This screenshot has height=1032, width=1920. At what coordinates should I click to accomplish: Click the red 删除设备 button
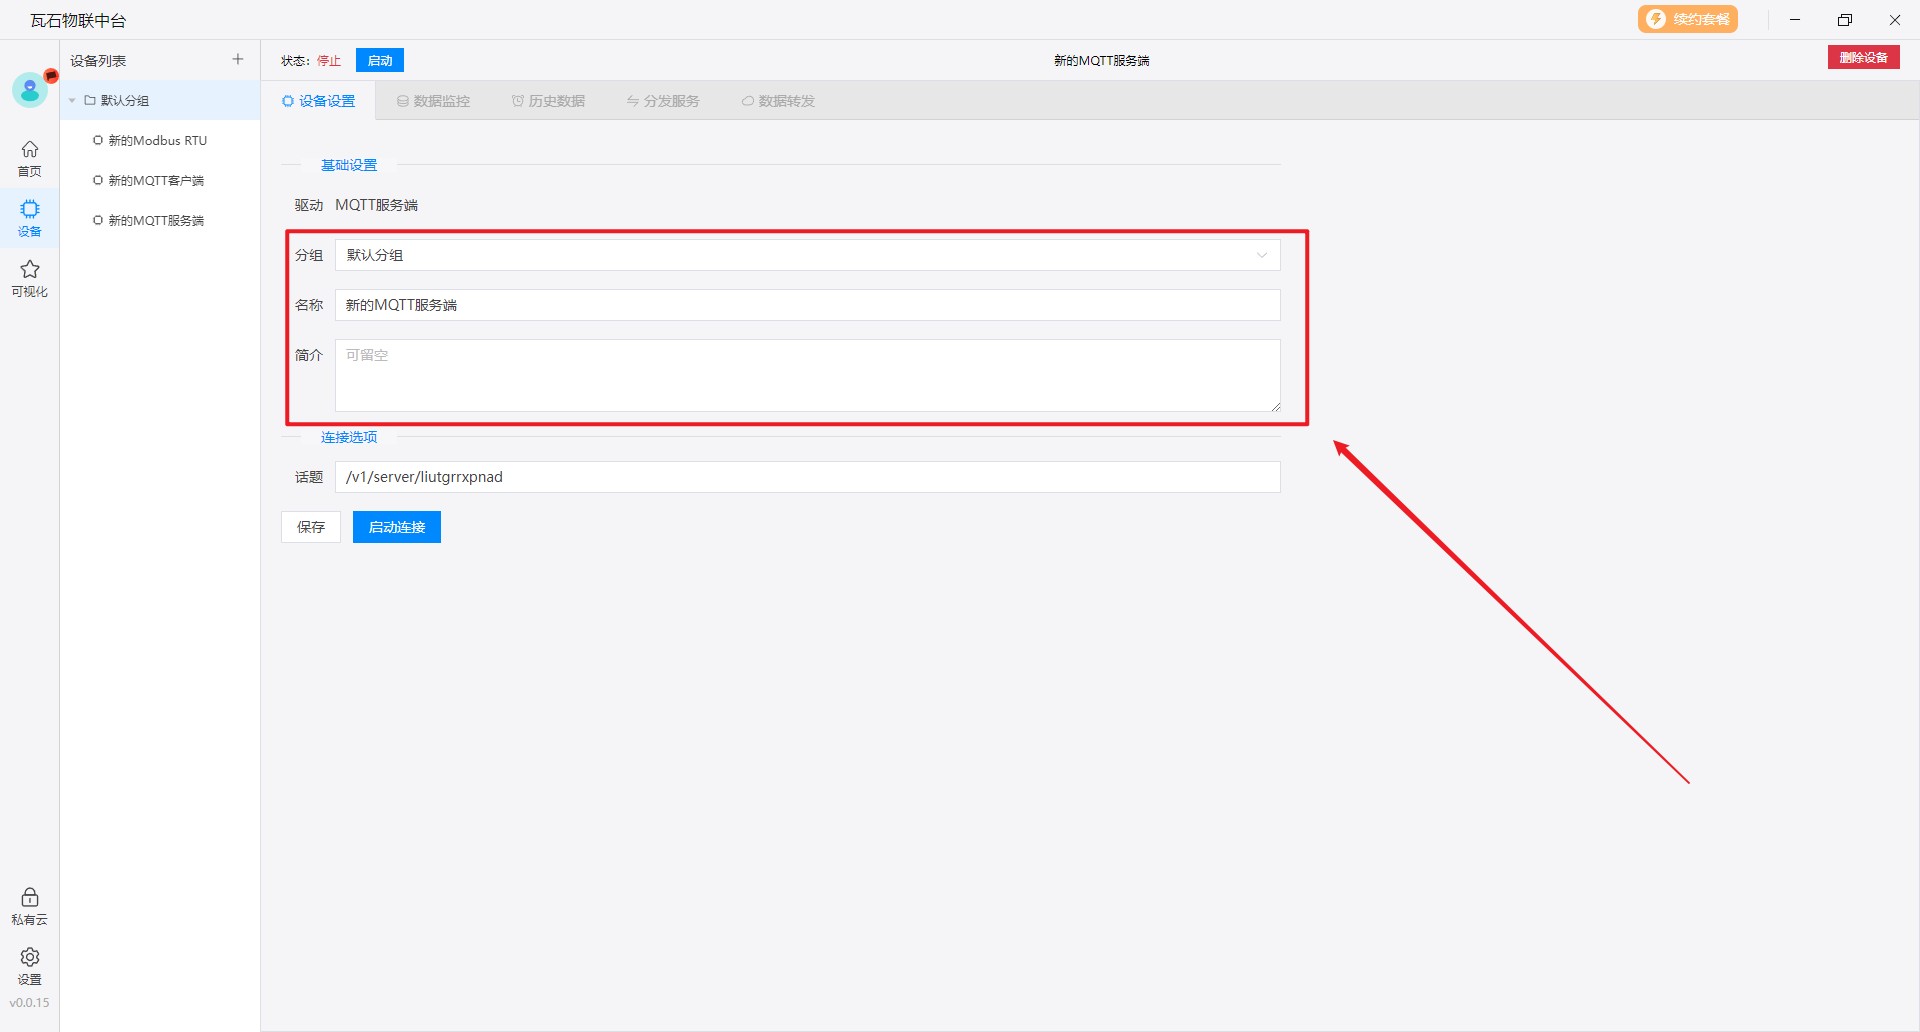click(1863, 58)
